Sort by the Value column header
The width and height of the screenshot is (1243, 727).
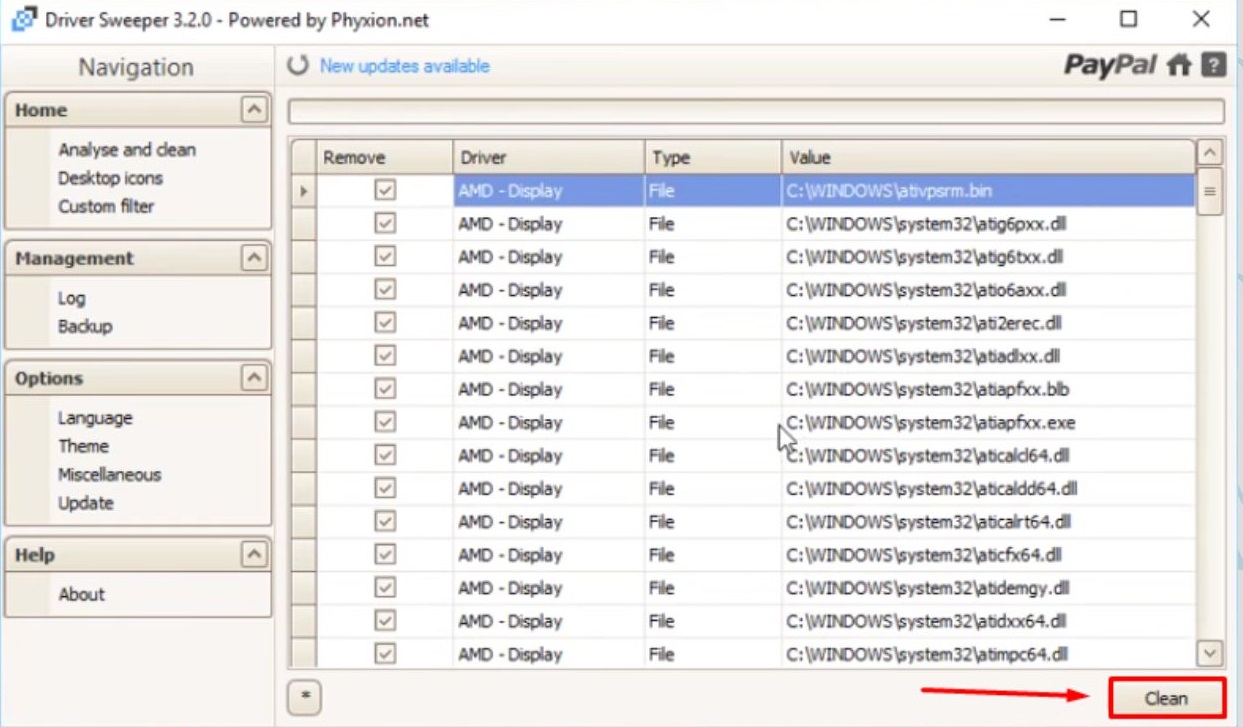point(988,157)
